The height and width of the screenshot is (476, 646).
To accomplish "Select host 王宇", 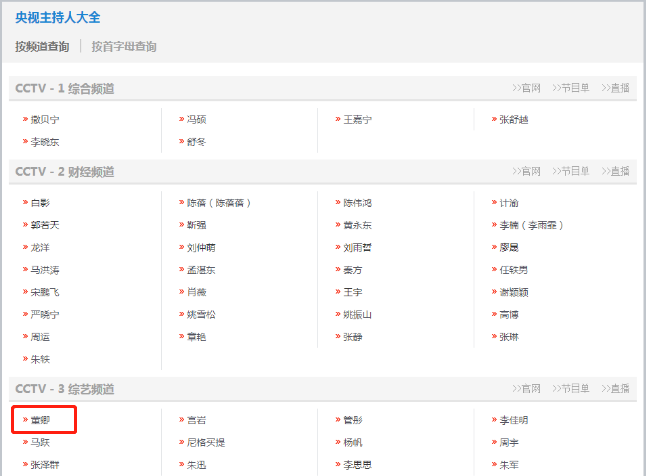I will point(353,292).
